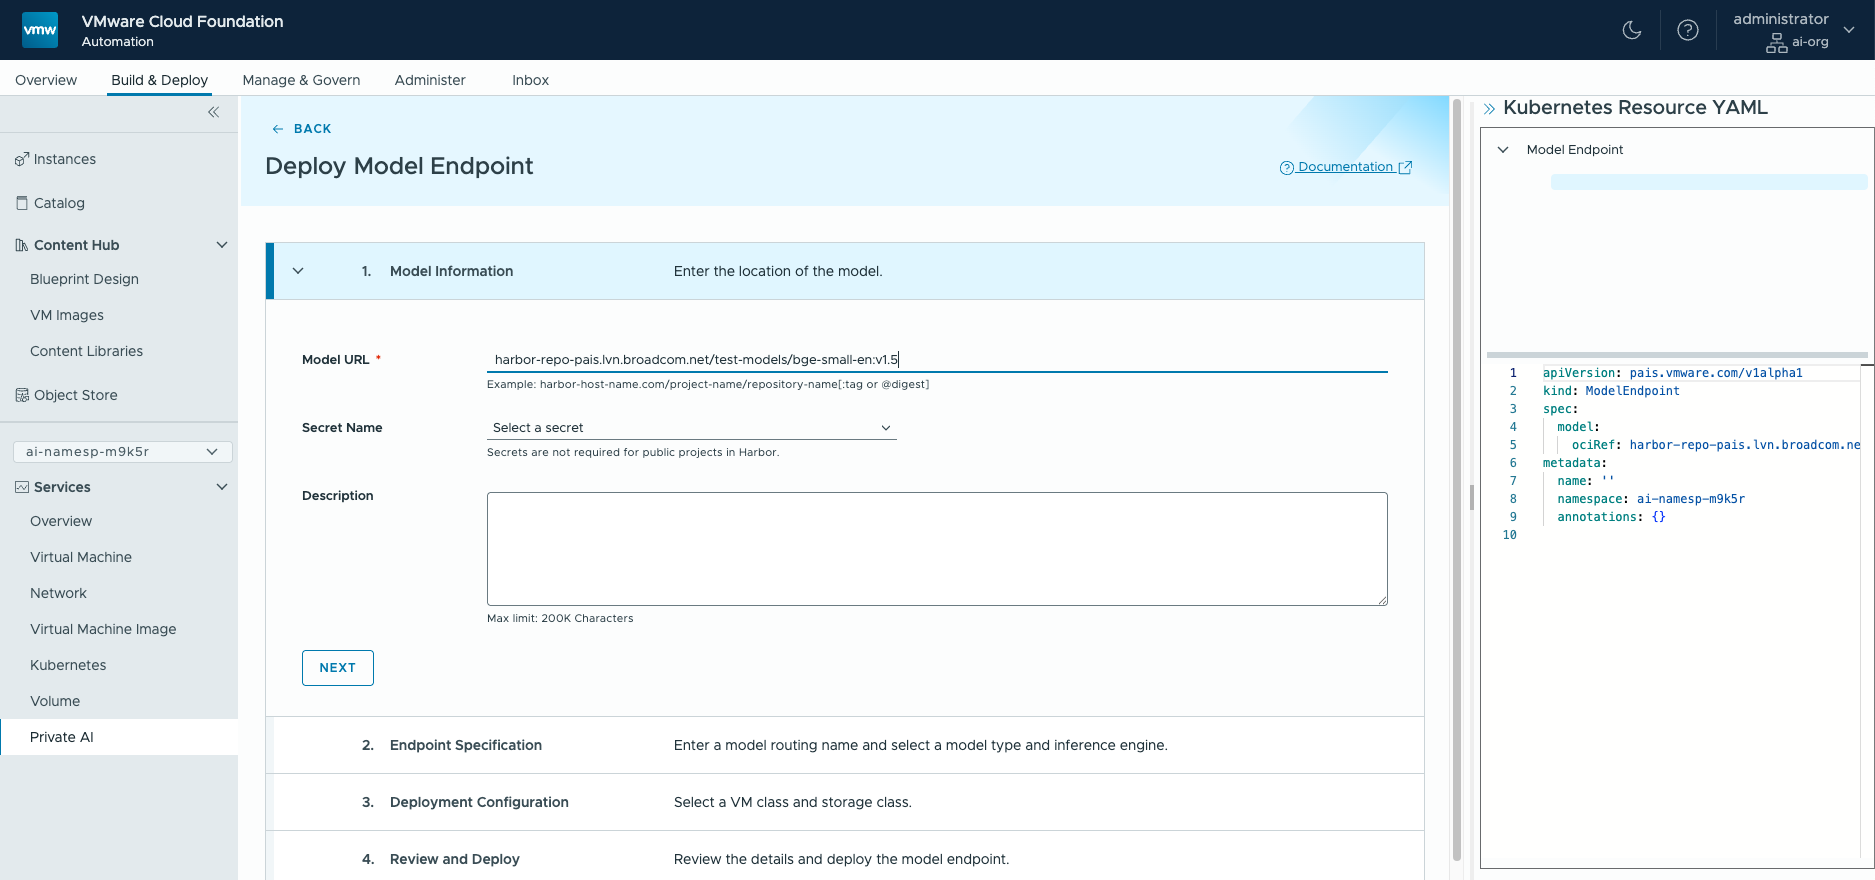Collapse the Model Endpoint YAML section

[1503, 150]
